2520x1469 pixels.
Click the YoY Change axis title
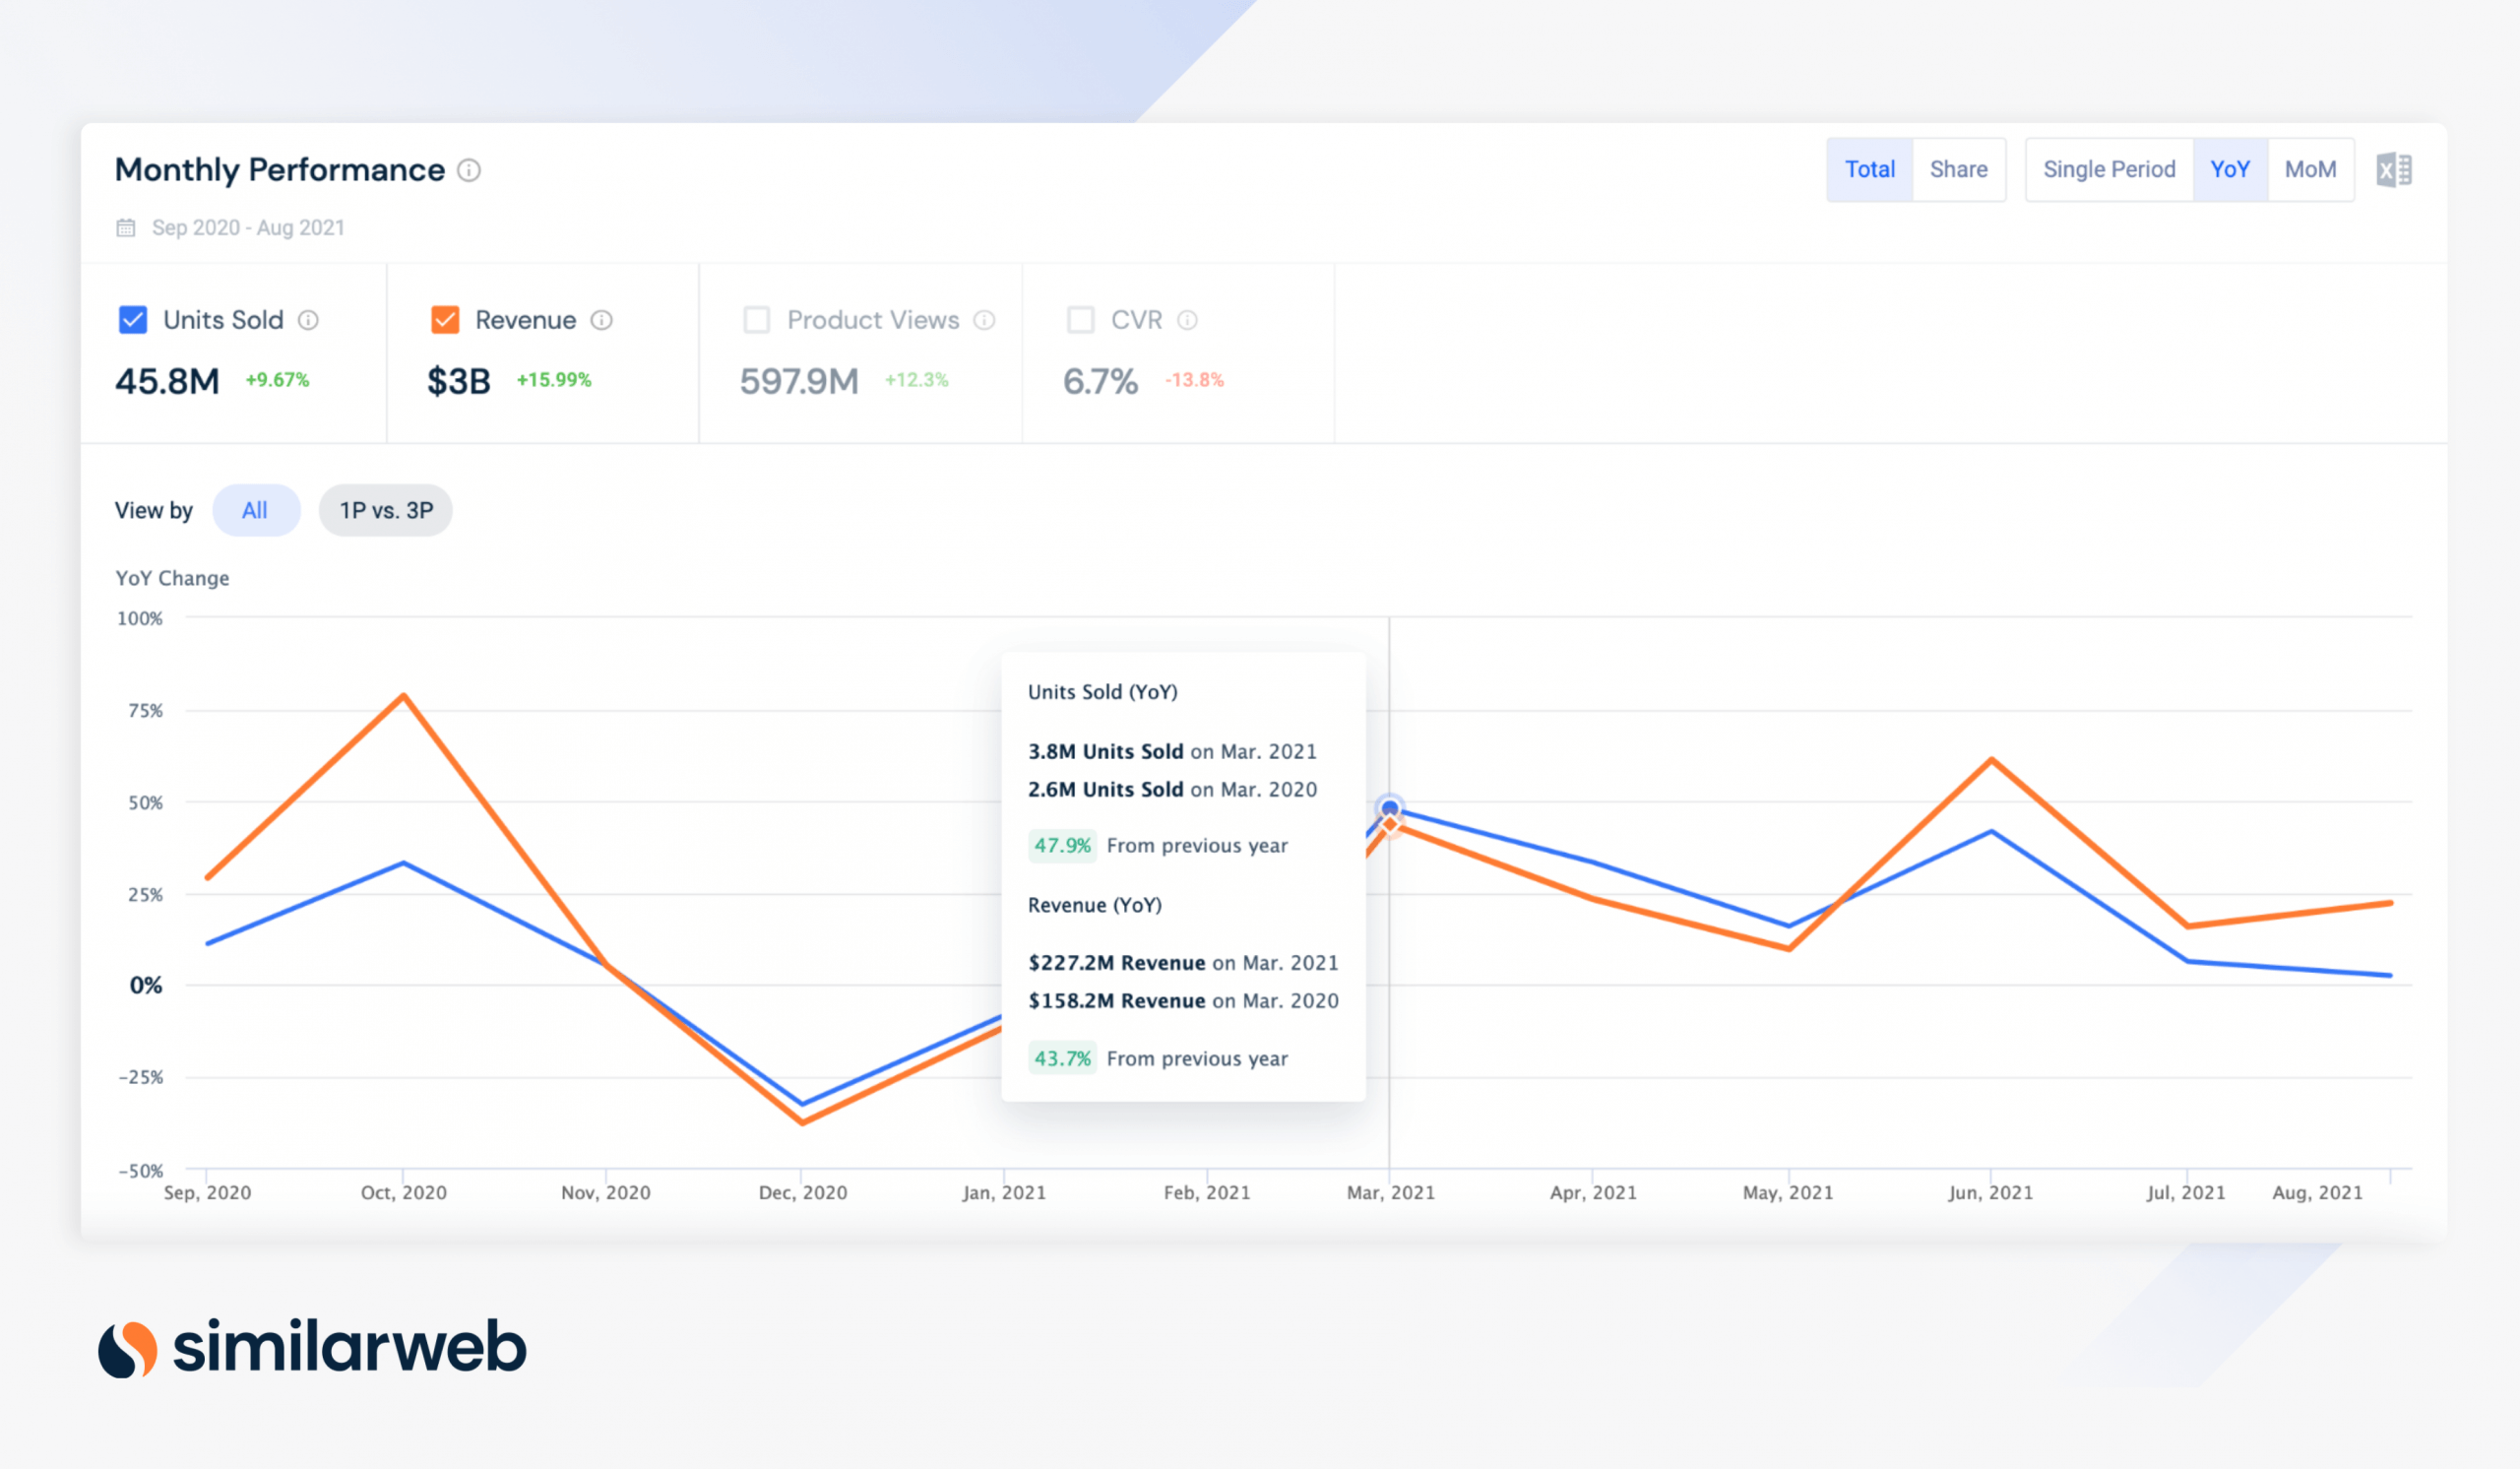[x=172, y=578]
